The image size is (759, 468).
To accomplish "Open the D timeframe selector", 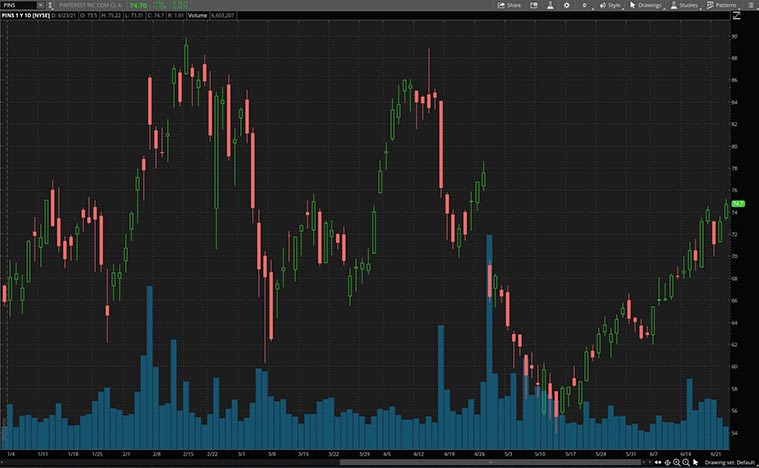I will [586, 5].
